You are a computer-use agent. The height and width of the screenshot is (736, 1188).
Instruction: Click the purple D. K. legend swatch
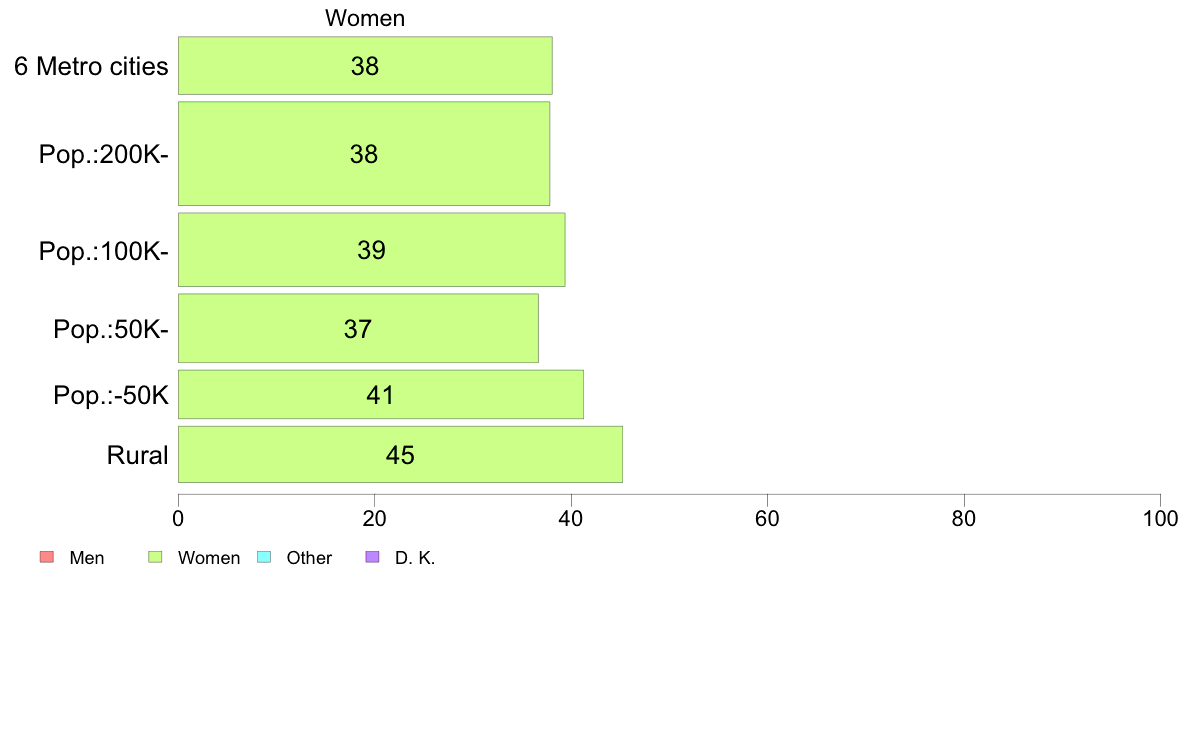coord(372,557)
